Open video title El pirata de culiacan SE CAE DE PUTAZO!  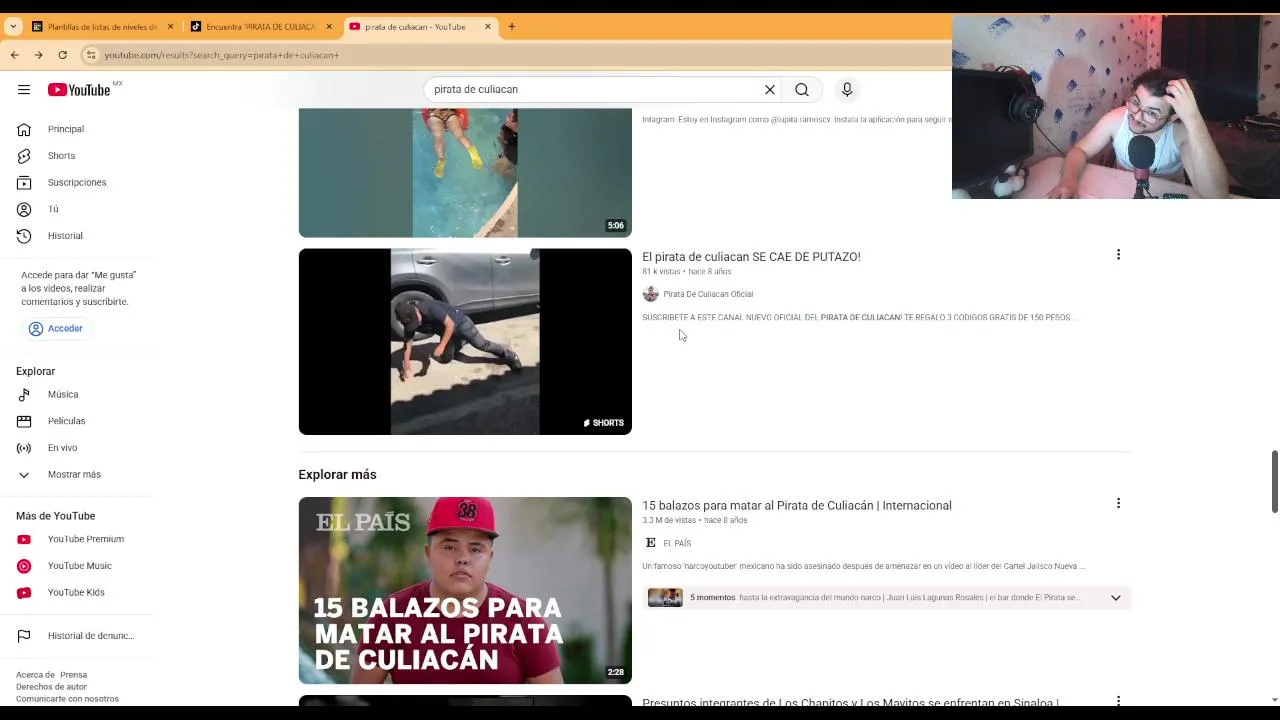[x=751, y=257]
